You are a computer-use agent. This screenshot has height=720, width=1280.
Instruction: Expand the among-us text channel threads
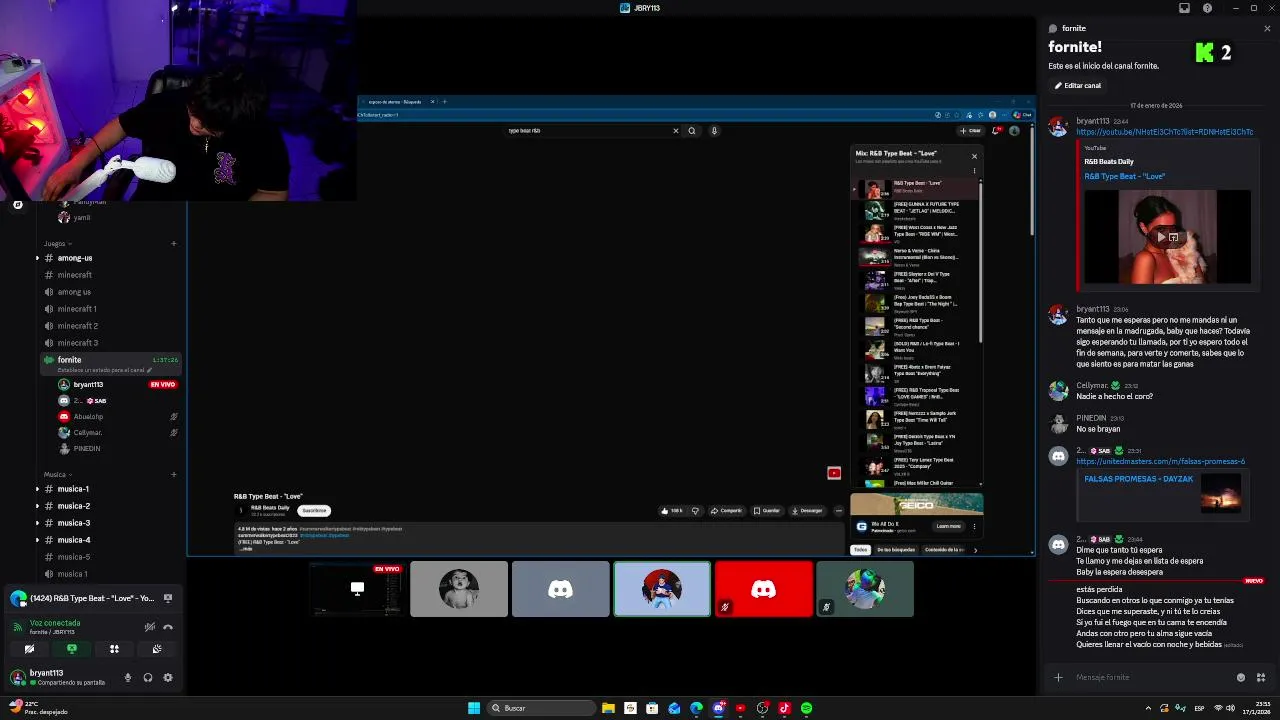[37, 258]
